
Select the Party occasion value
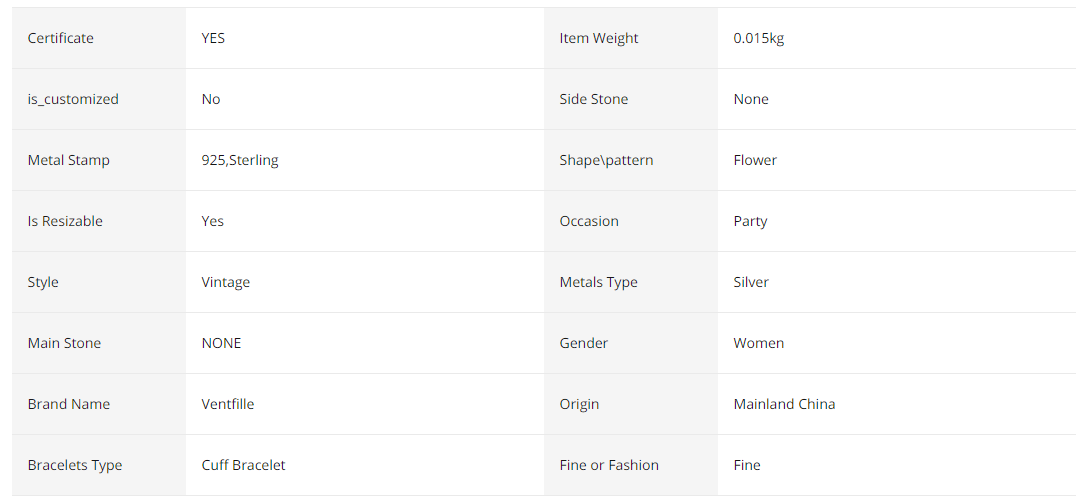[x=750, y=221]
